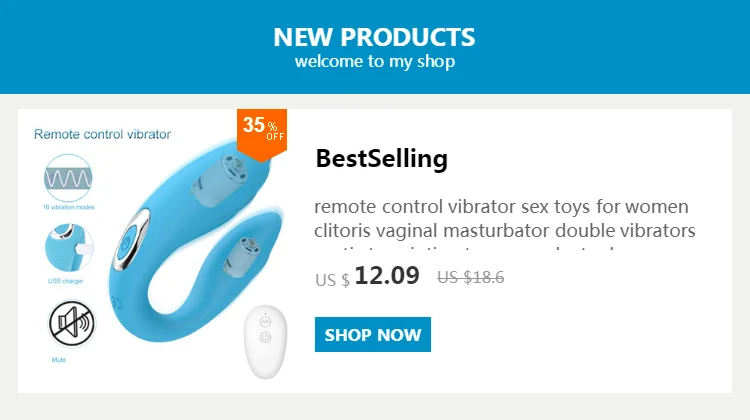750x420 pixels.
Task: Click the 35% OFF discount badge
Action: (262, 134)
